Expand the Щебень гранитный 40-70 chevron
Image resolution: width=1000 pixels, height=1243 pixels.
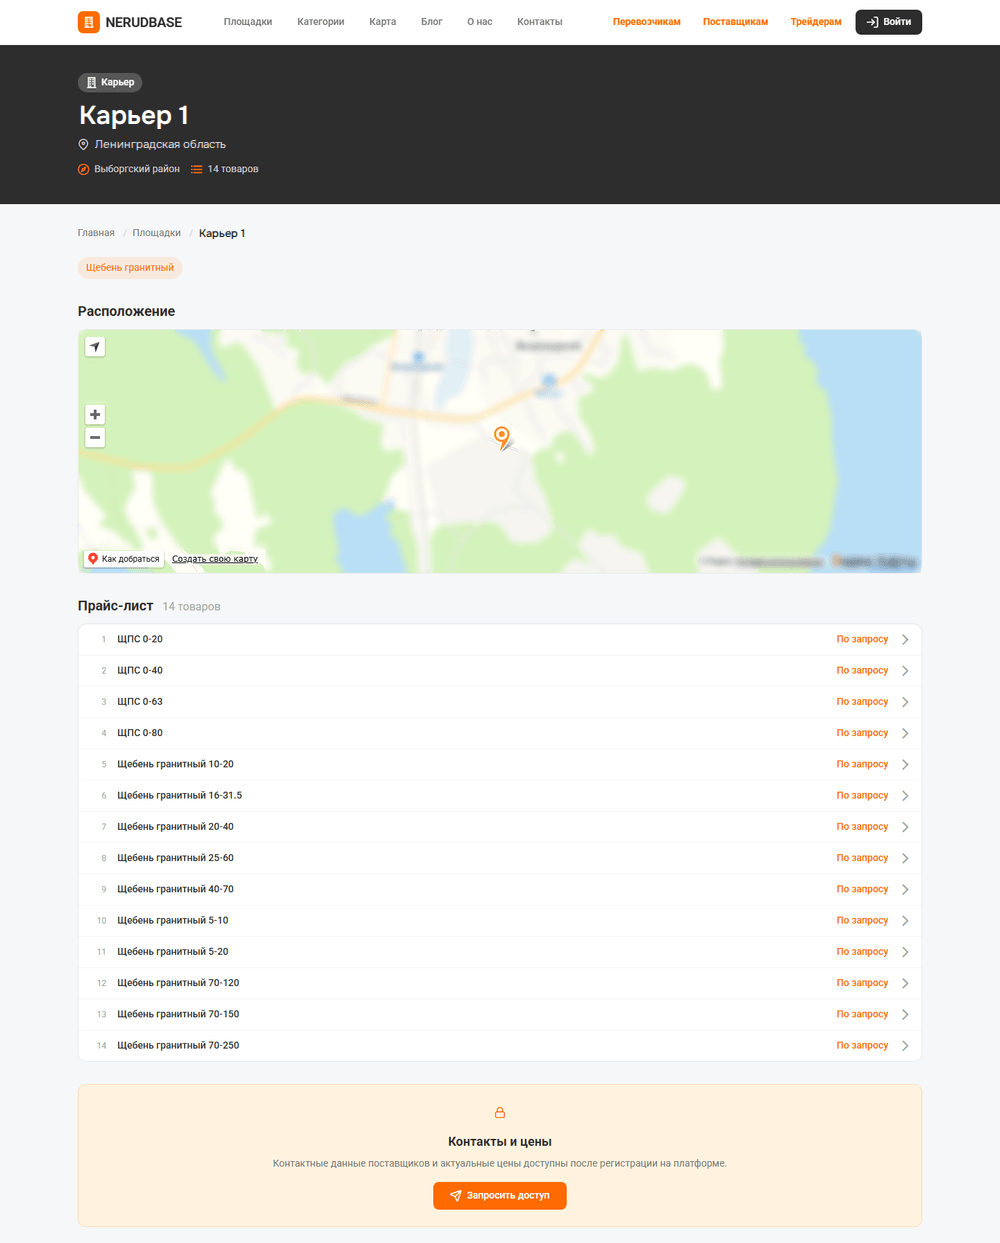[x=905, y=889]
